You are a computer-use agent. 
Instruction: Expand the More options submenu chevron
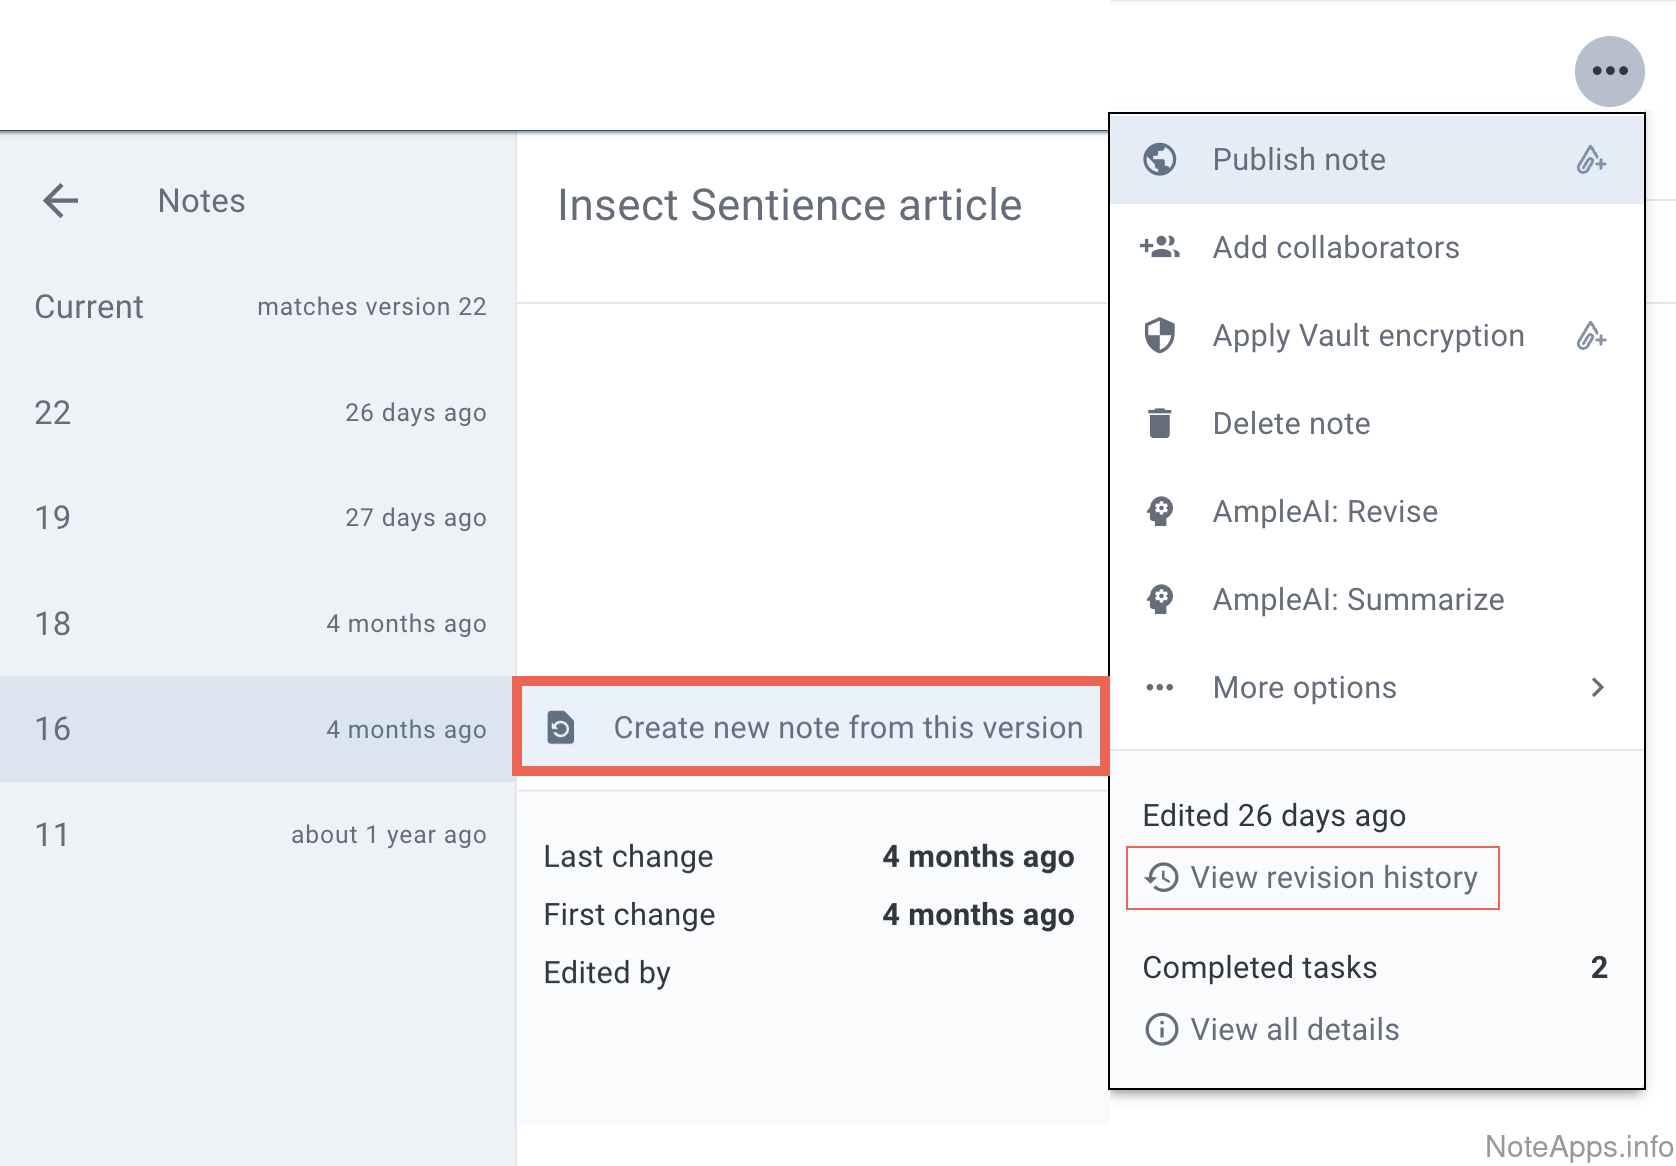coord(1597,688)
